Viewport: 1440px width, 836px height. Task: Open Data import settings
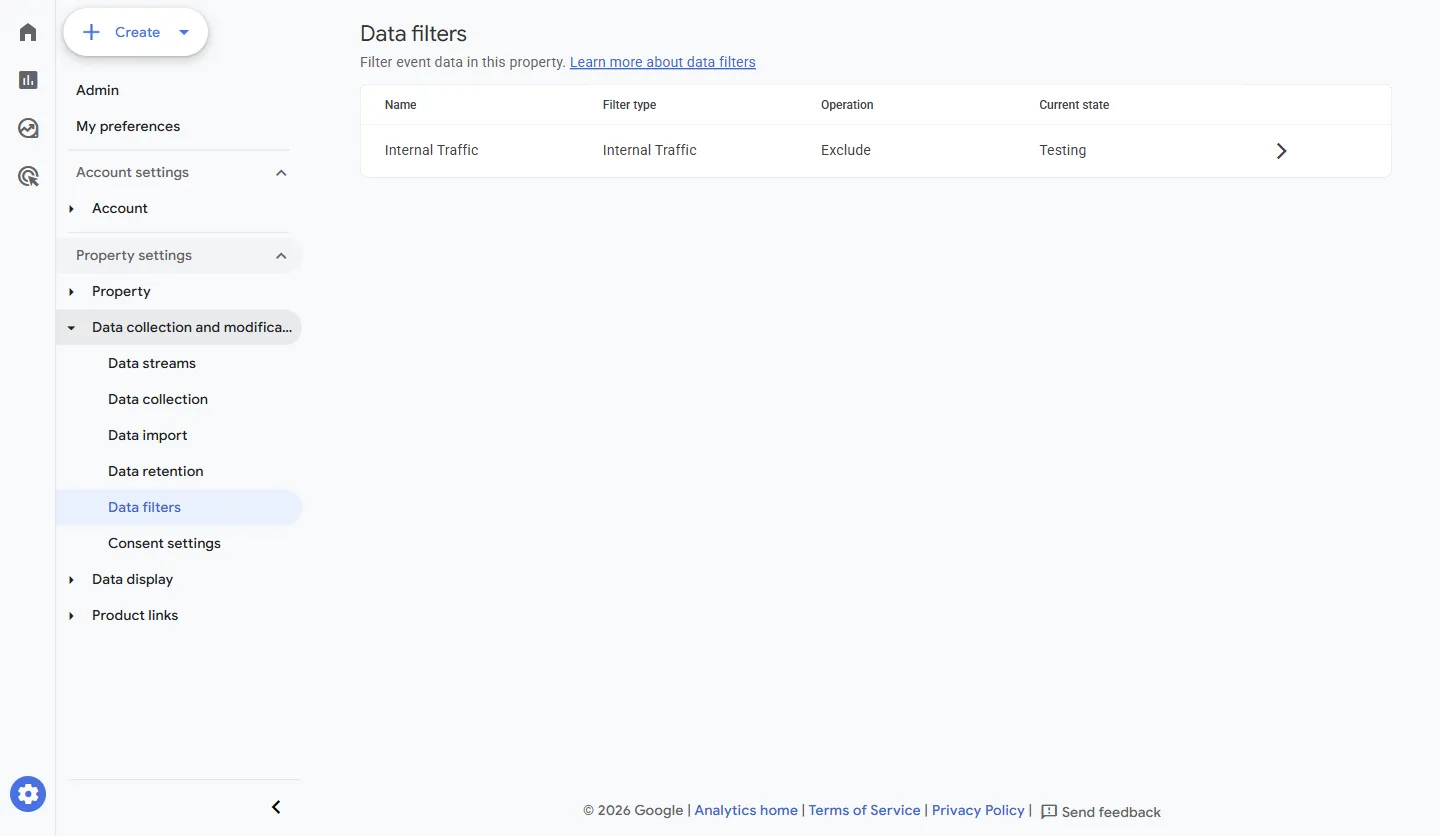[148, 435]
